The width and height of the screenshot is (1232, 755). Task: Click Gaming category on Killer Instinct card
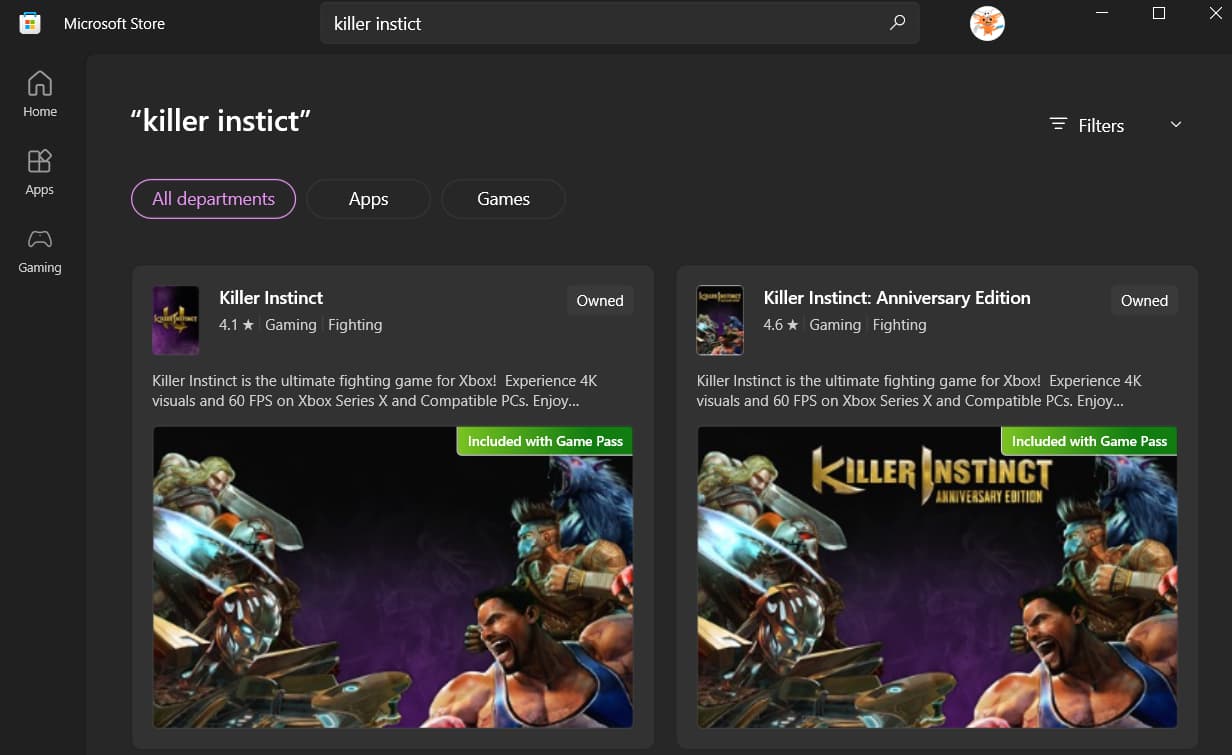pos(291,325)
